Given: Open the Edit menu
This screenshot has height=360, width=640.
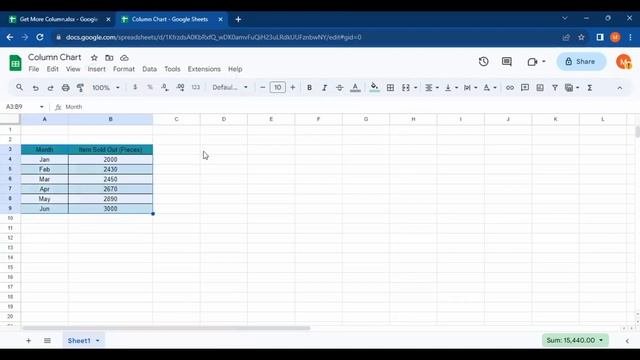Looking at the screenshot, I should pyautogui.click(x=52, y=69).
